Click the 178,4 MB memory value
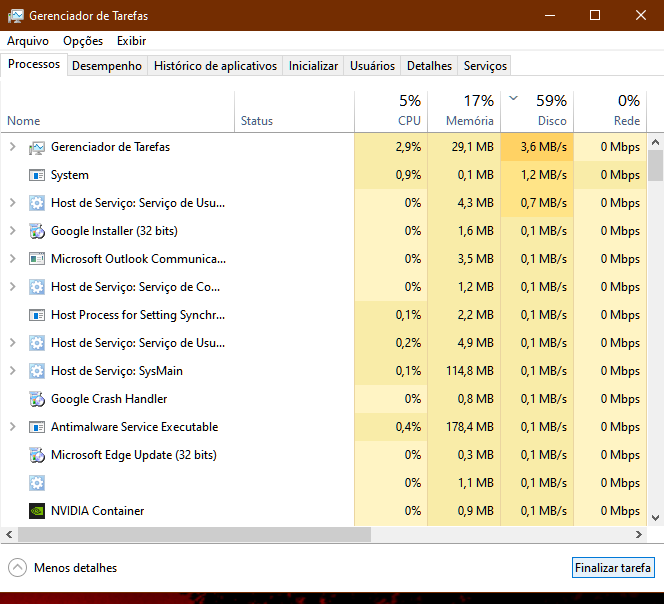 [470, 427]
